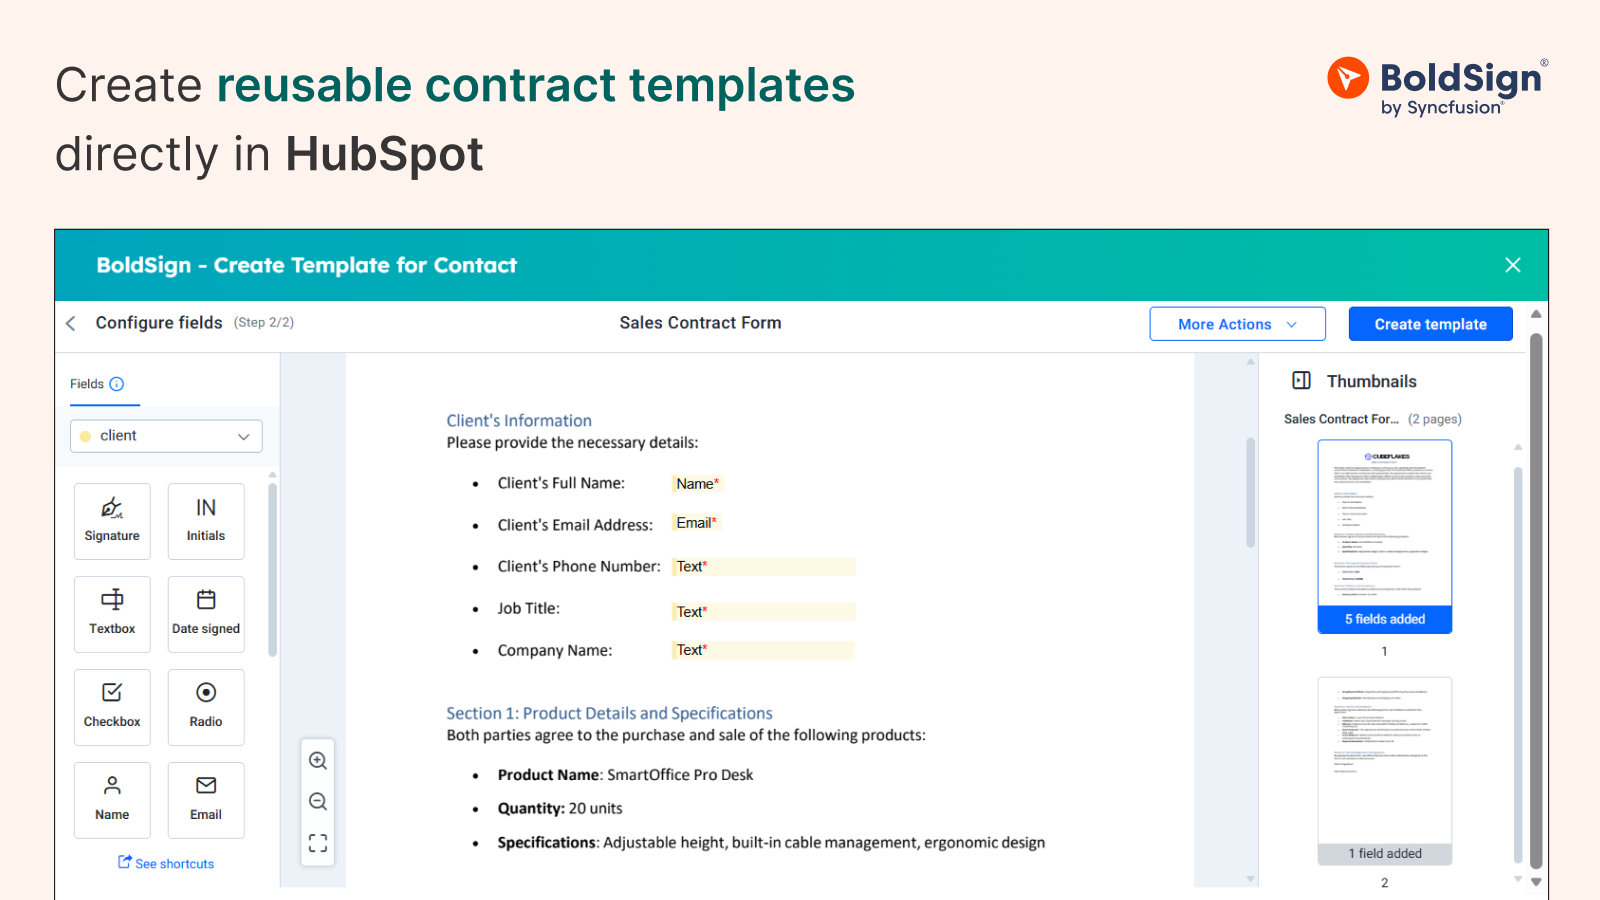
Task: Select the Signature field tool
Action: (111, 520)
